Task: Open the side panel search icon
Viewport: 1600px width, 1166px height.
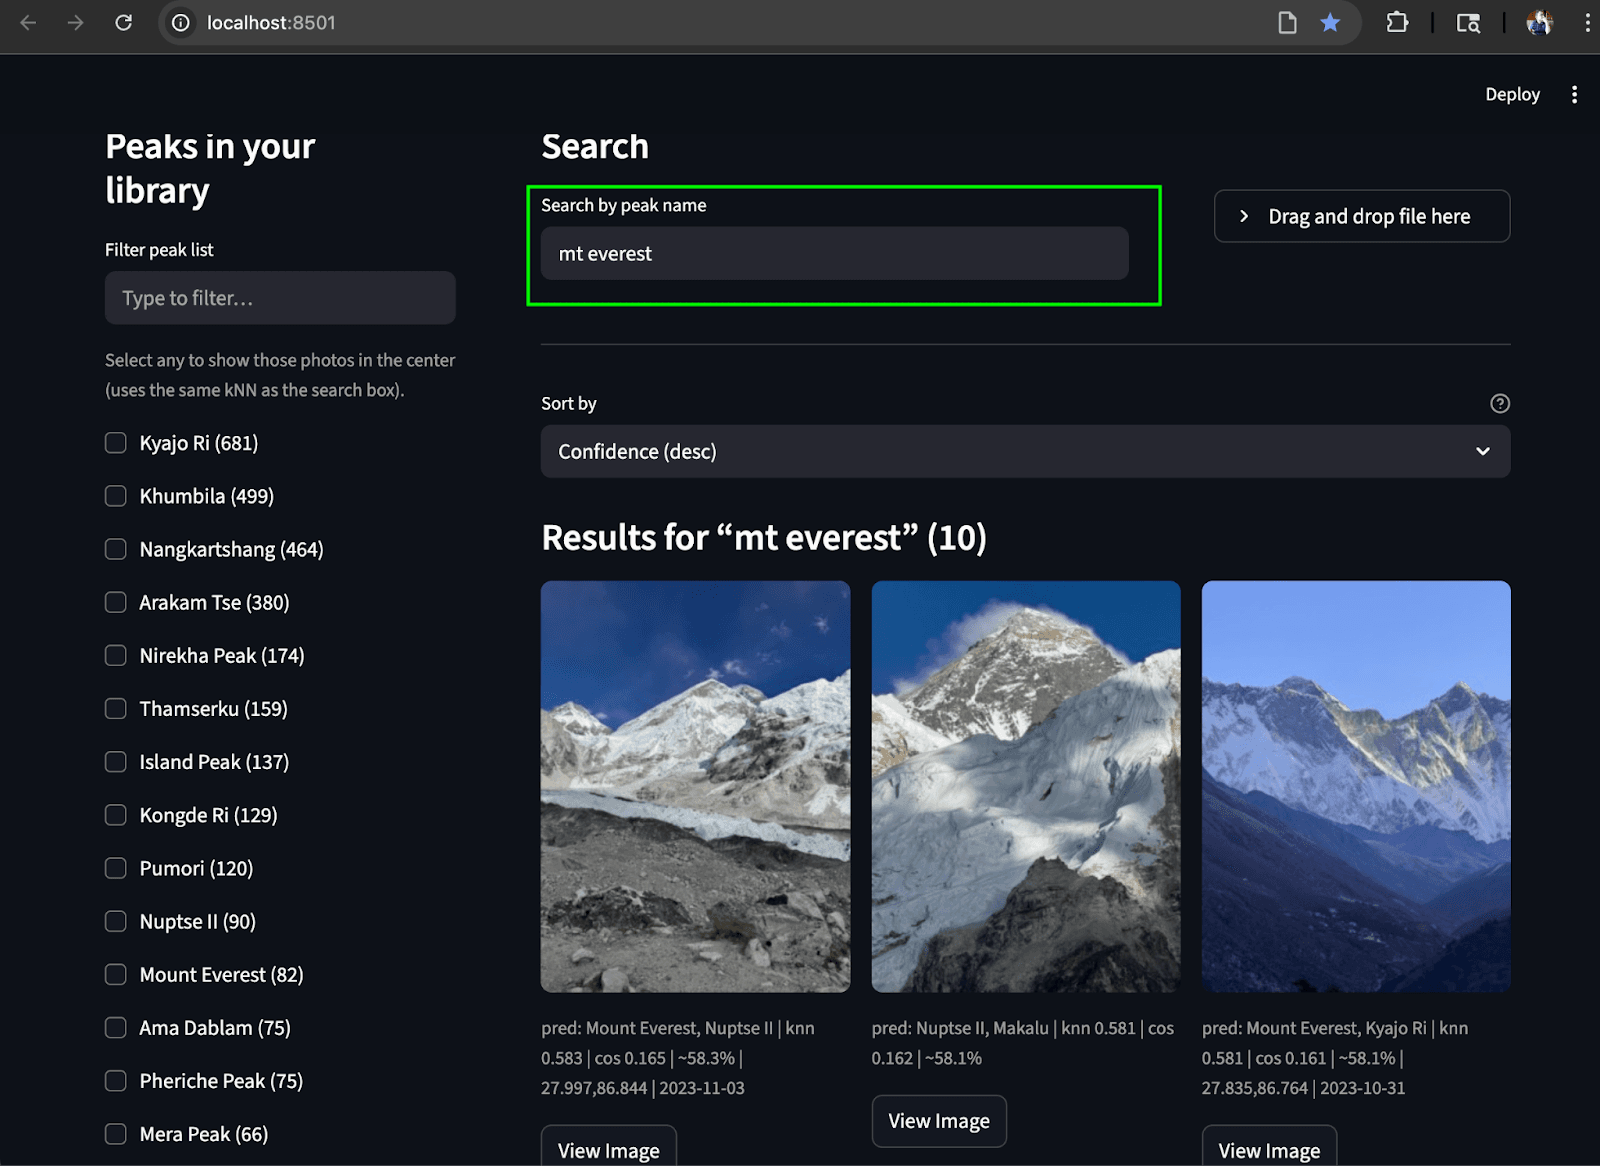Action: pos(1468,22)
